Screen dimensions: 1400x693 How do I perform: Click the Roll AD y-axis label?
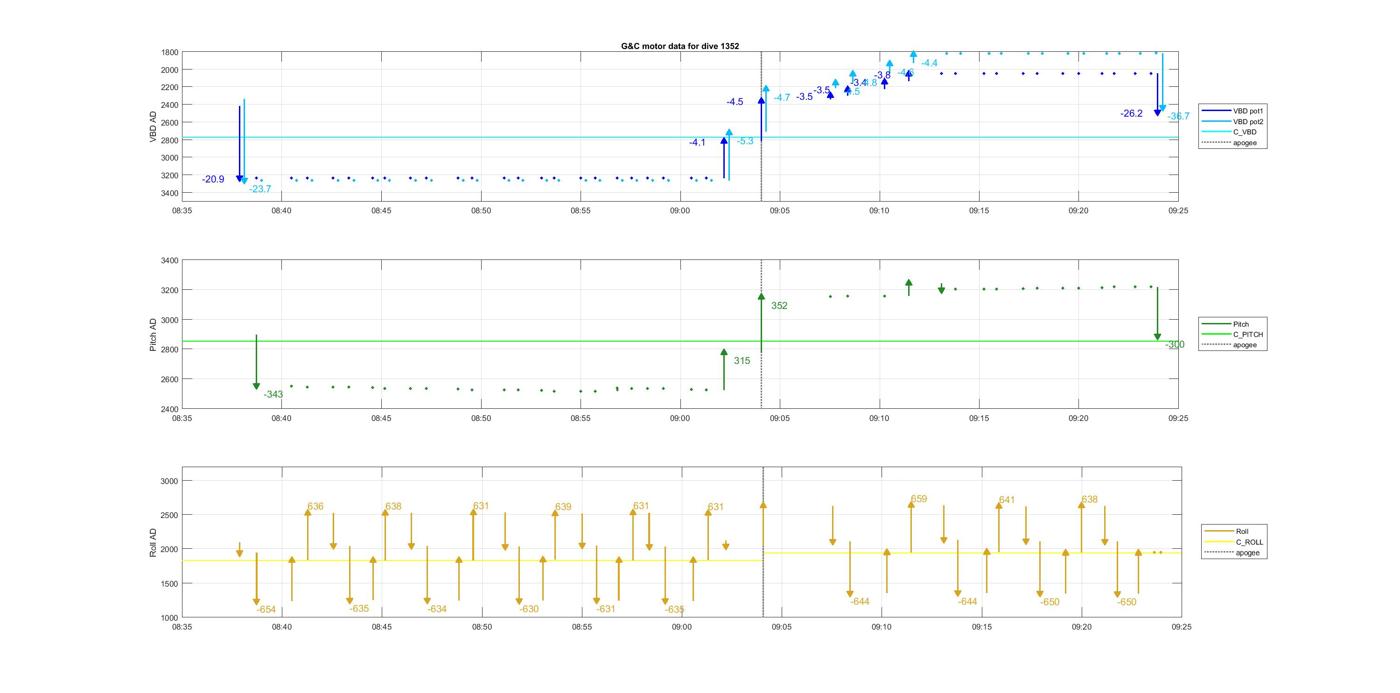[153, 541]
